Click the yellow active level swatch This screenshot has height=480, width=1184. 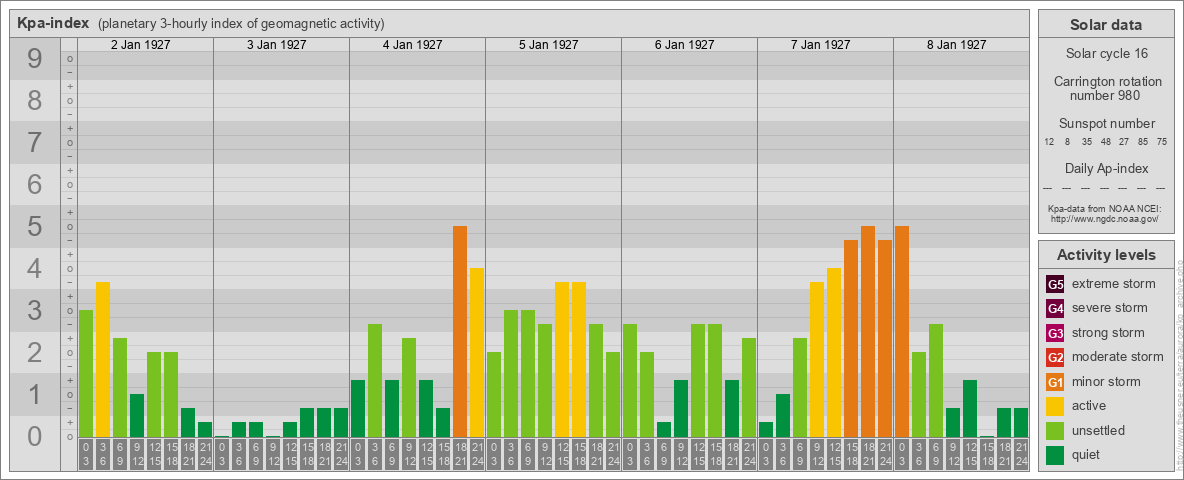click(x=1055, y=406)
